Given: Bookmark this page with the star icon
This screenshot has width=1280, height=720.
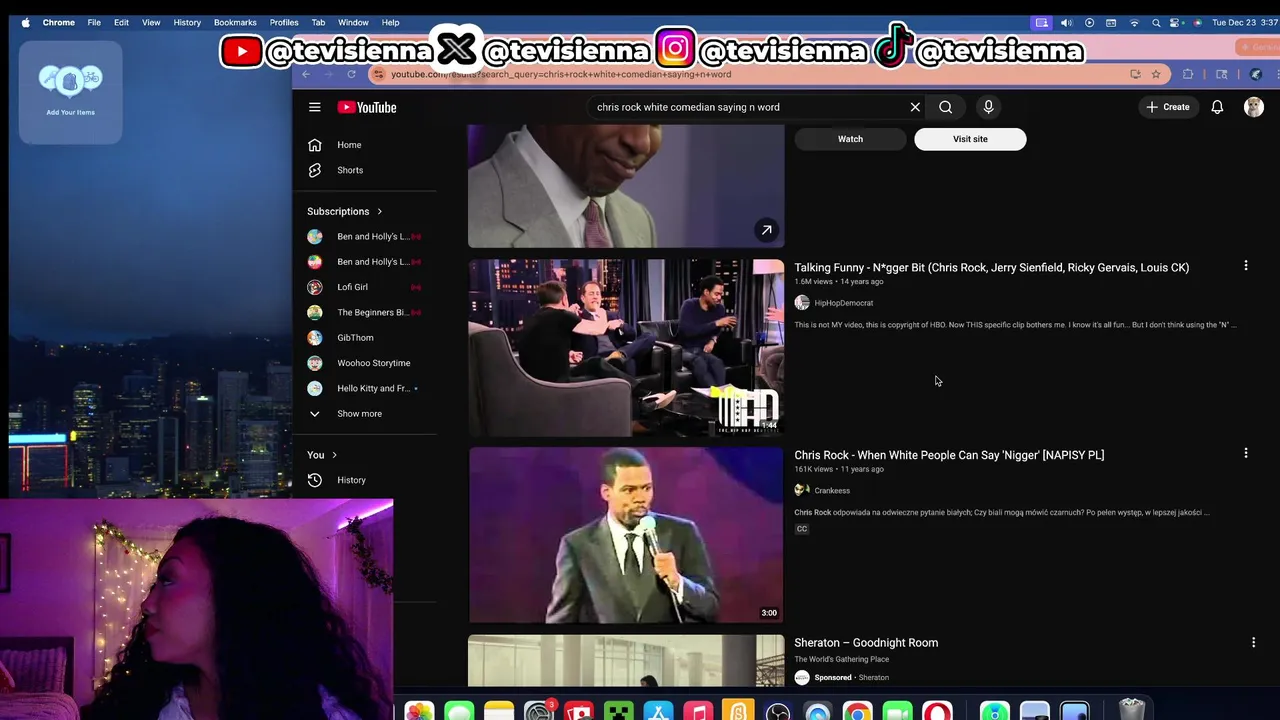Looking at the screenshot, I should coord(1156,74).
